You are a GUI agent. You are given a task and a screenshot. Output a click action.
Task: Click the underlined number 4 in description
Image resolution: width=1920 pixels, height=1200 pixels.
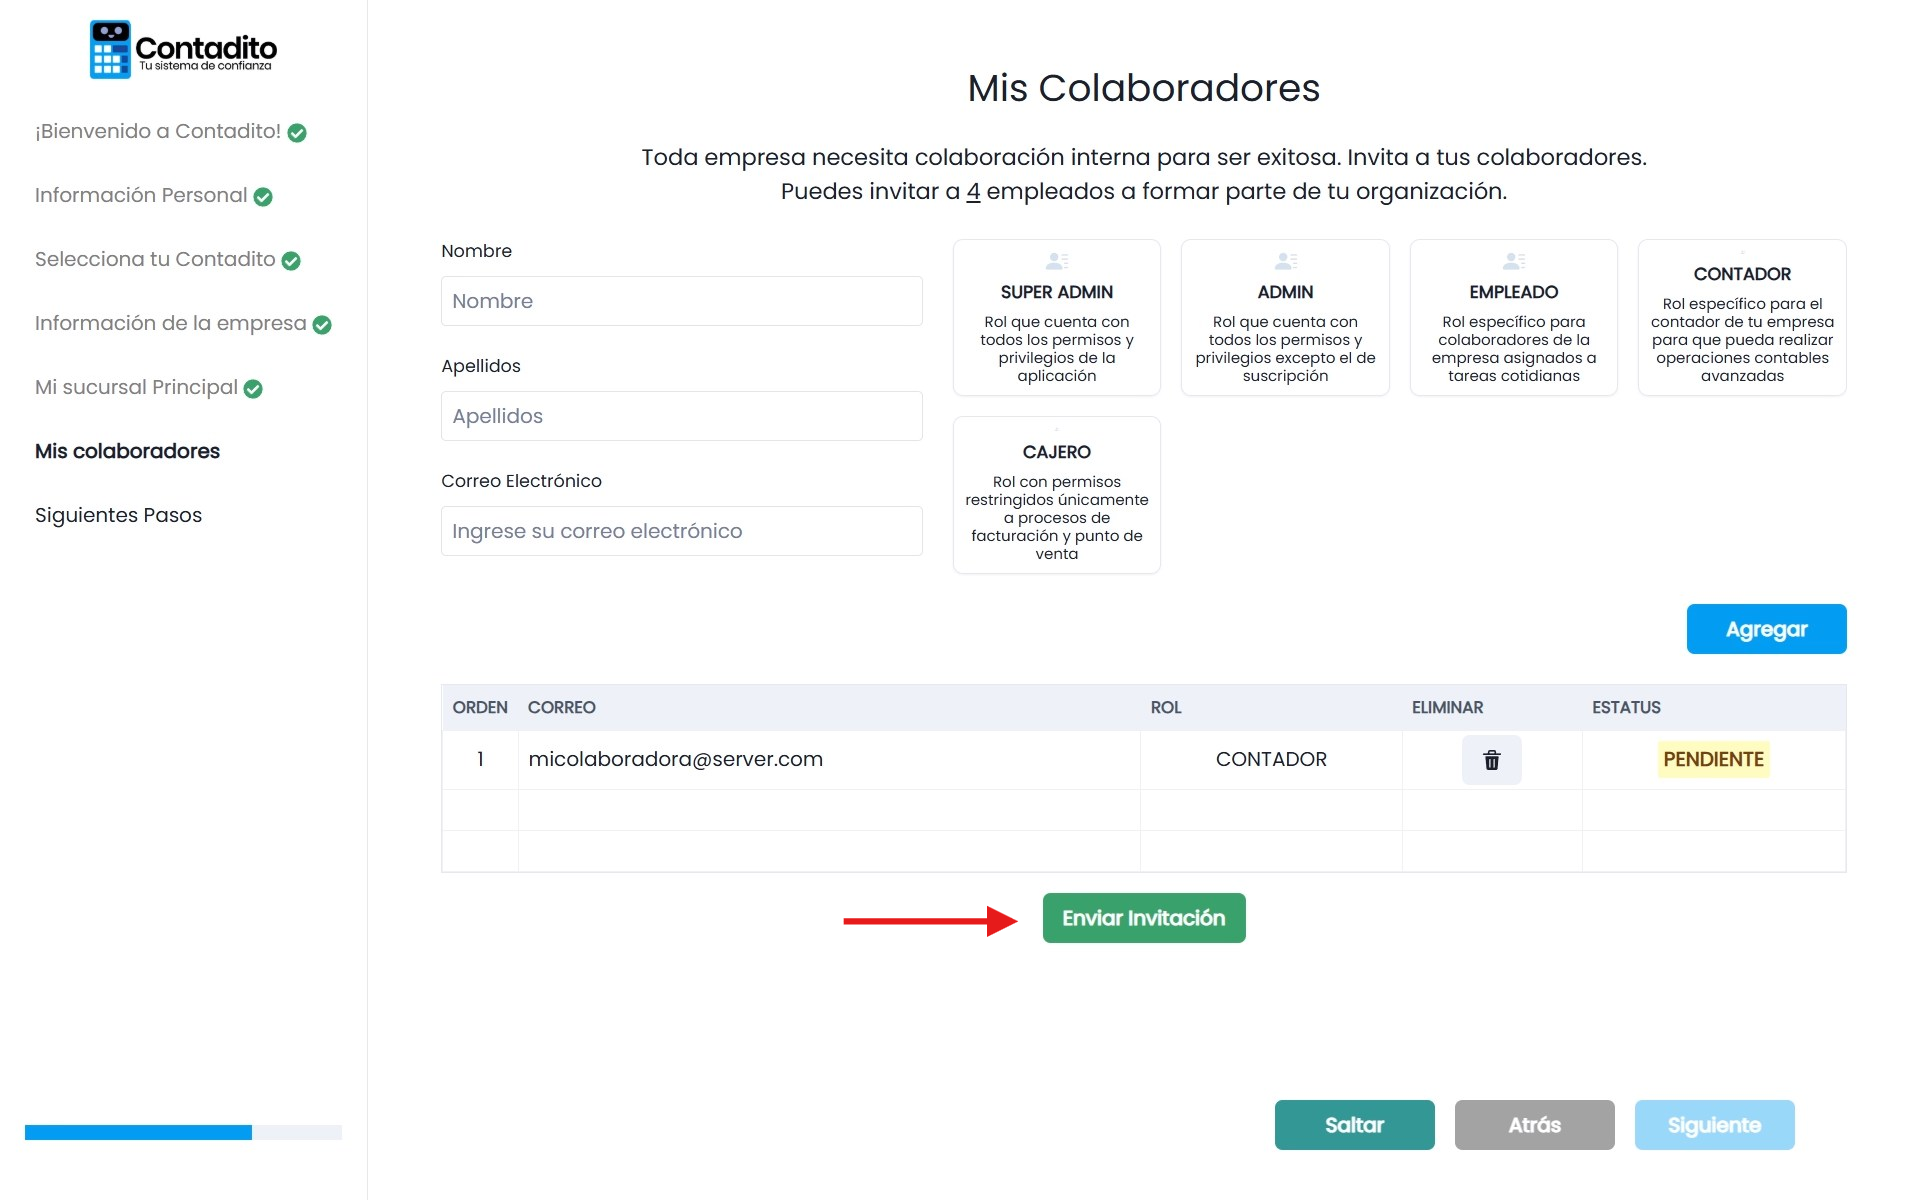tap(973, 191)
